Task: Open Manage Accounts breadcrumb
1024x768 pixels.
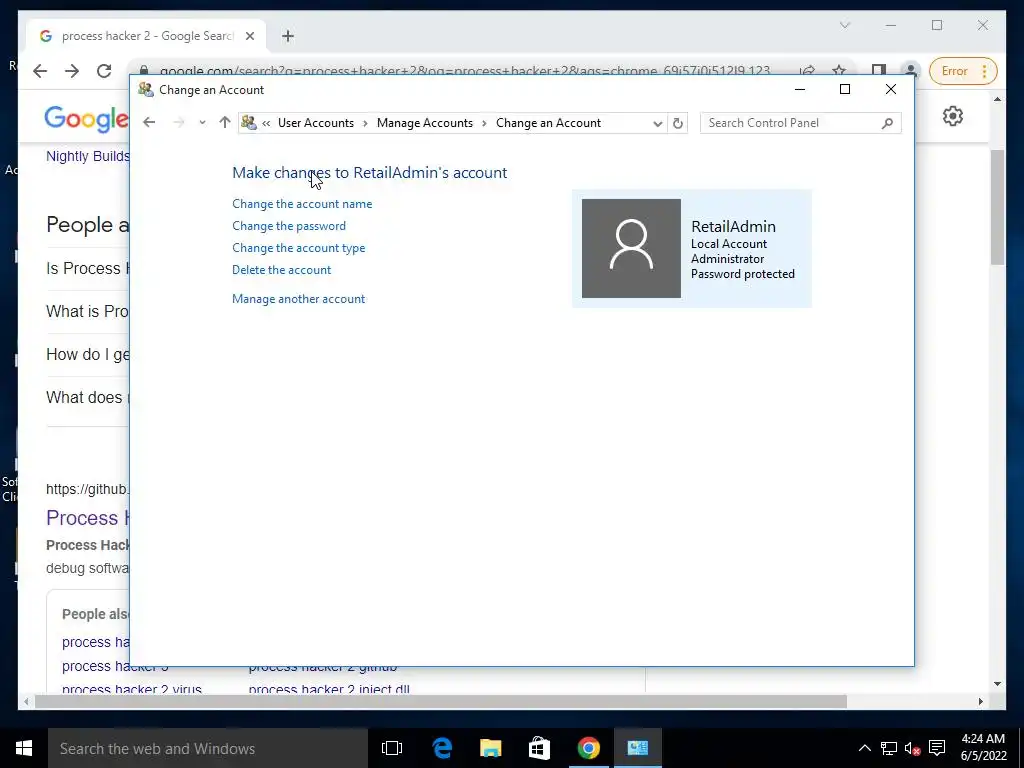Action: point(424,123)
